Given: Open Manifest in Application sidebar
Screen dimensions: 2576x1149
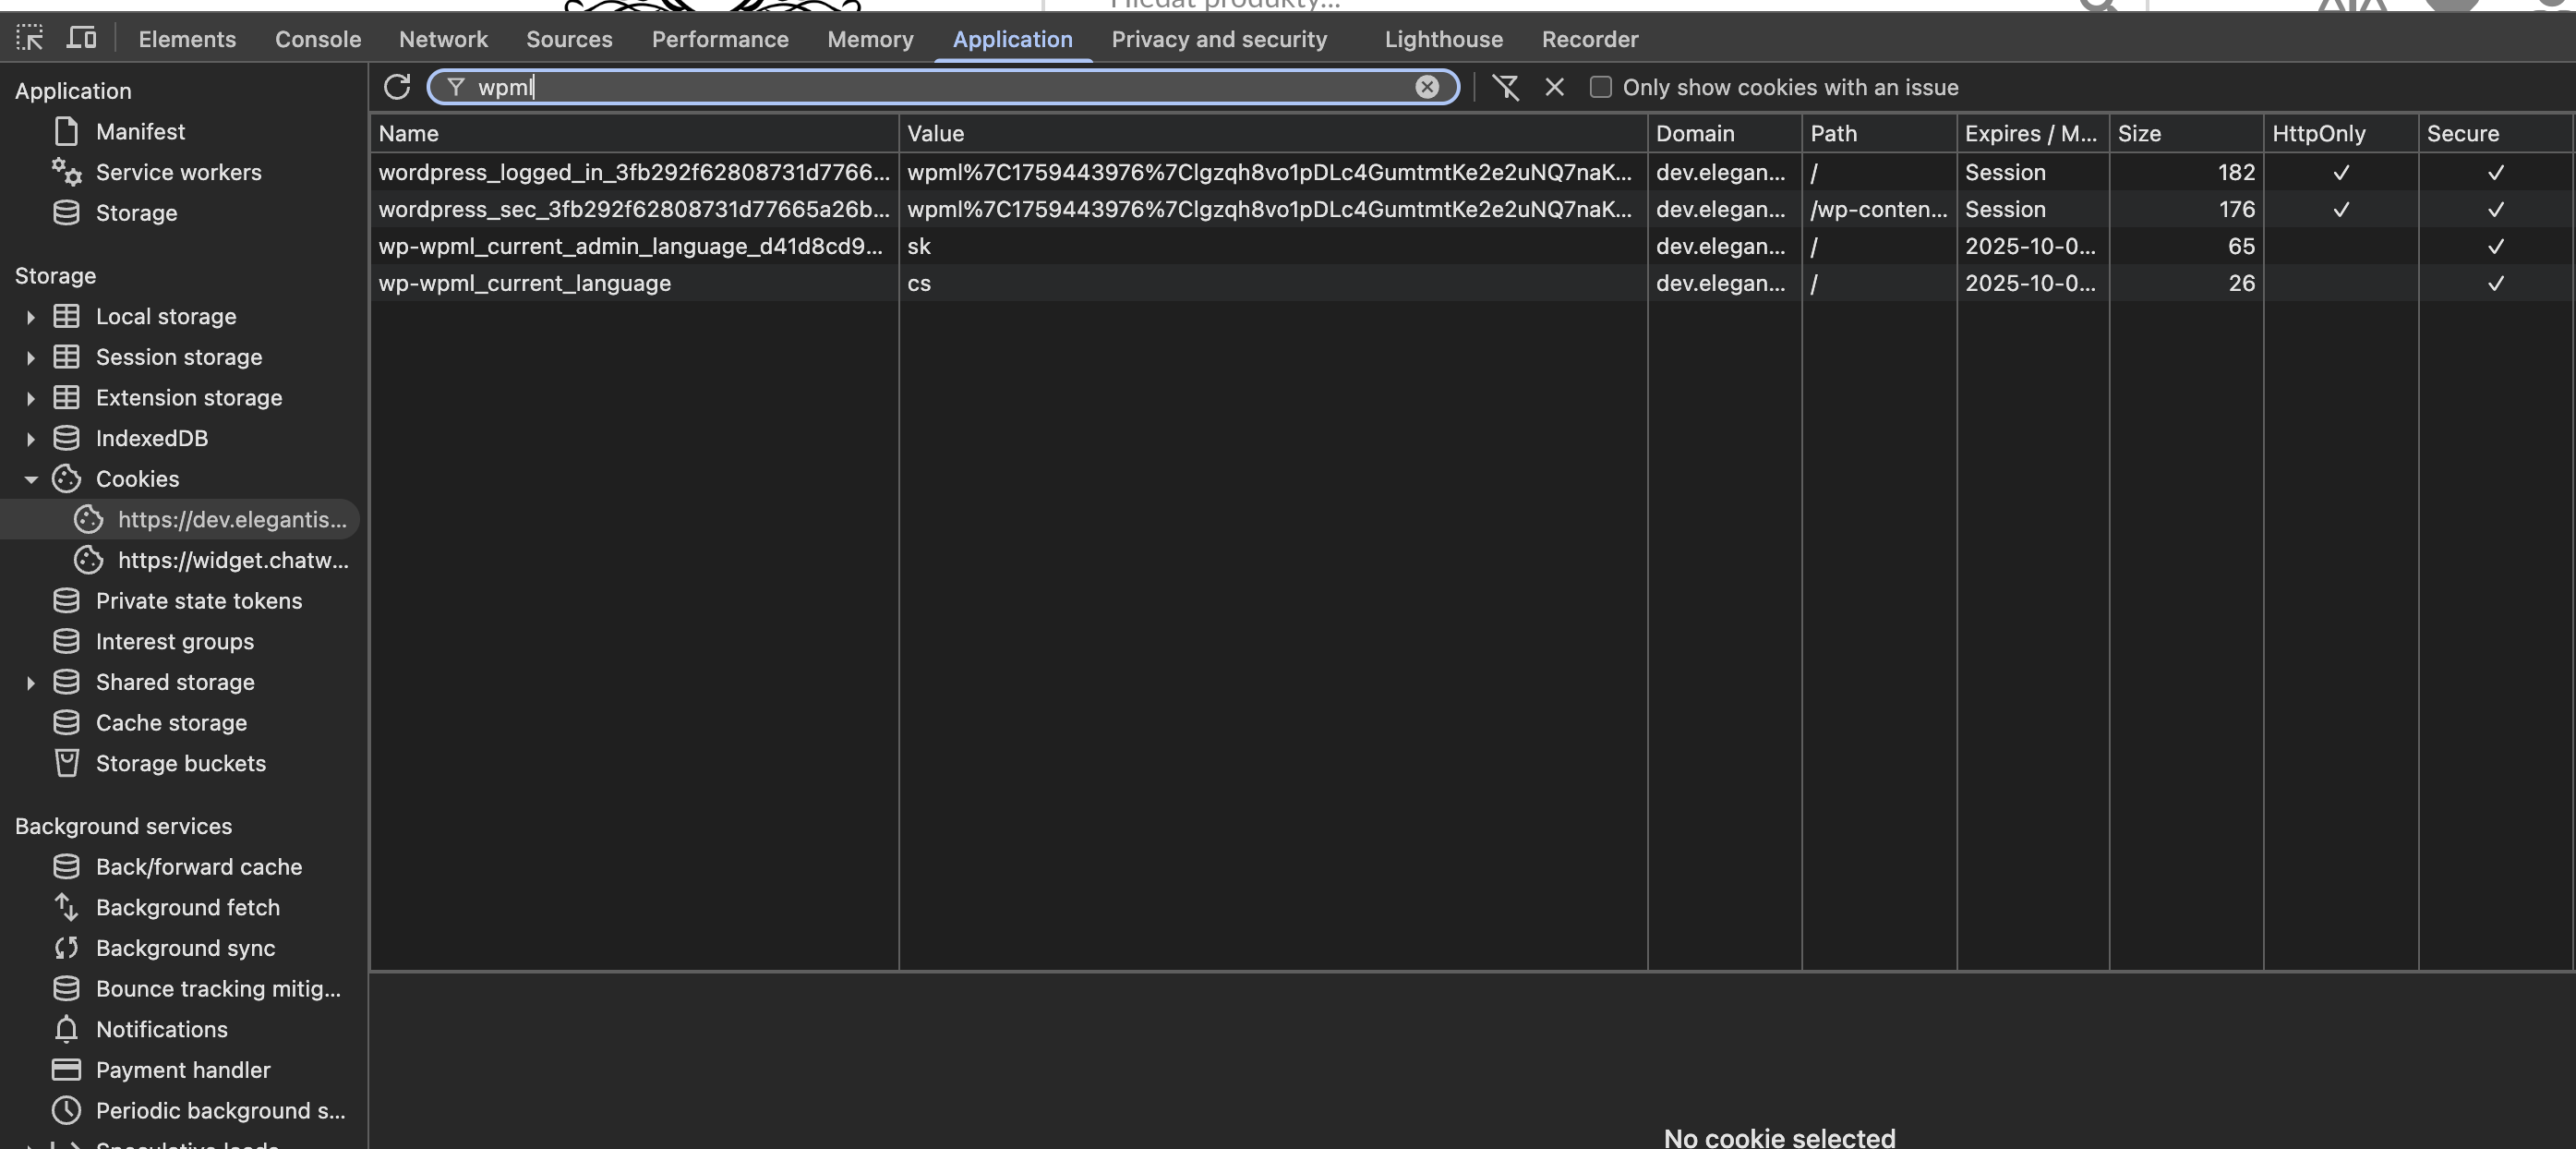Looking at the screenshot, I should point(140,131).
